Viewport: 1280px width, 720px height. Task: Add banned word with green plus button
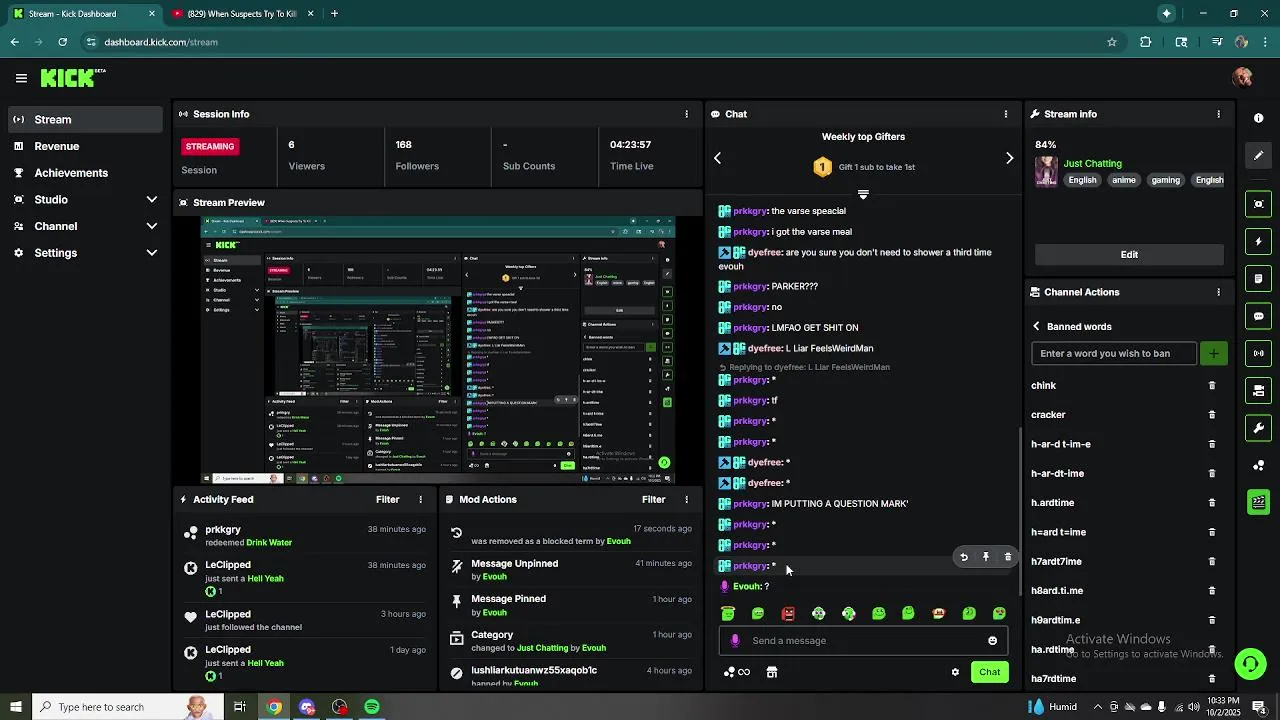[1213, 353]
